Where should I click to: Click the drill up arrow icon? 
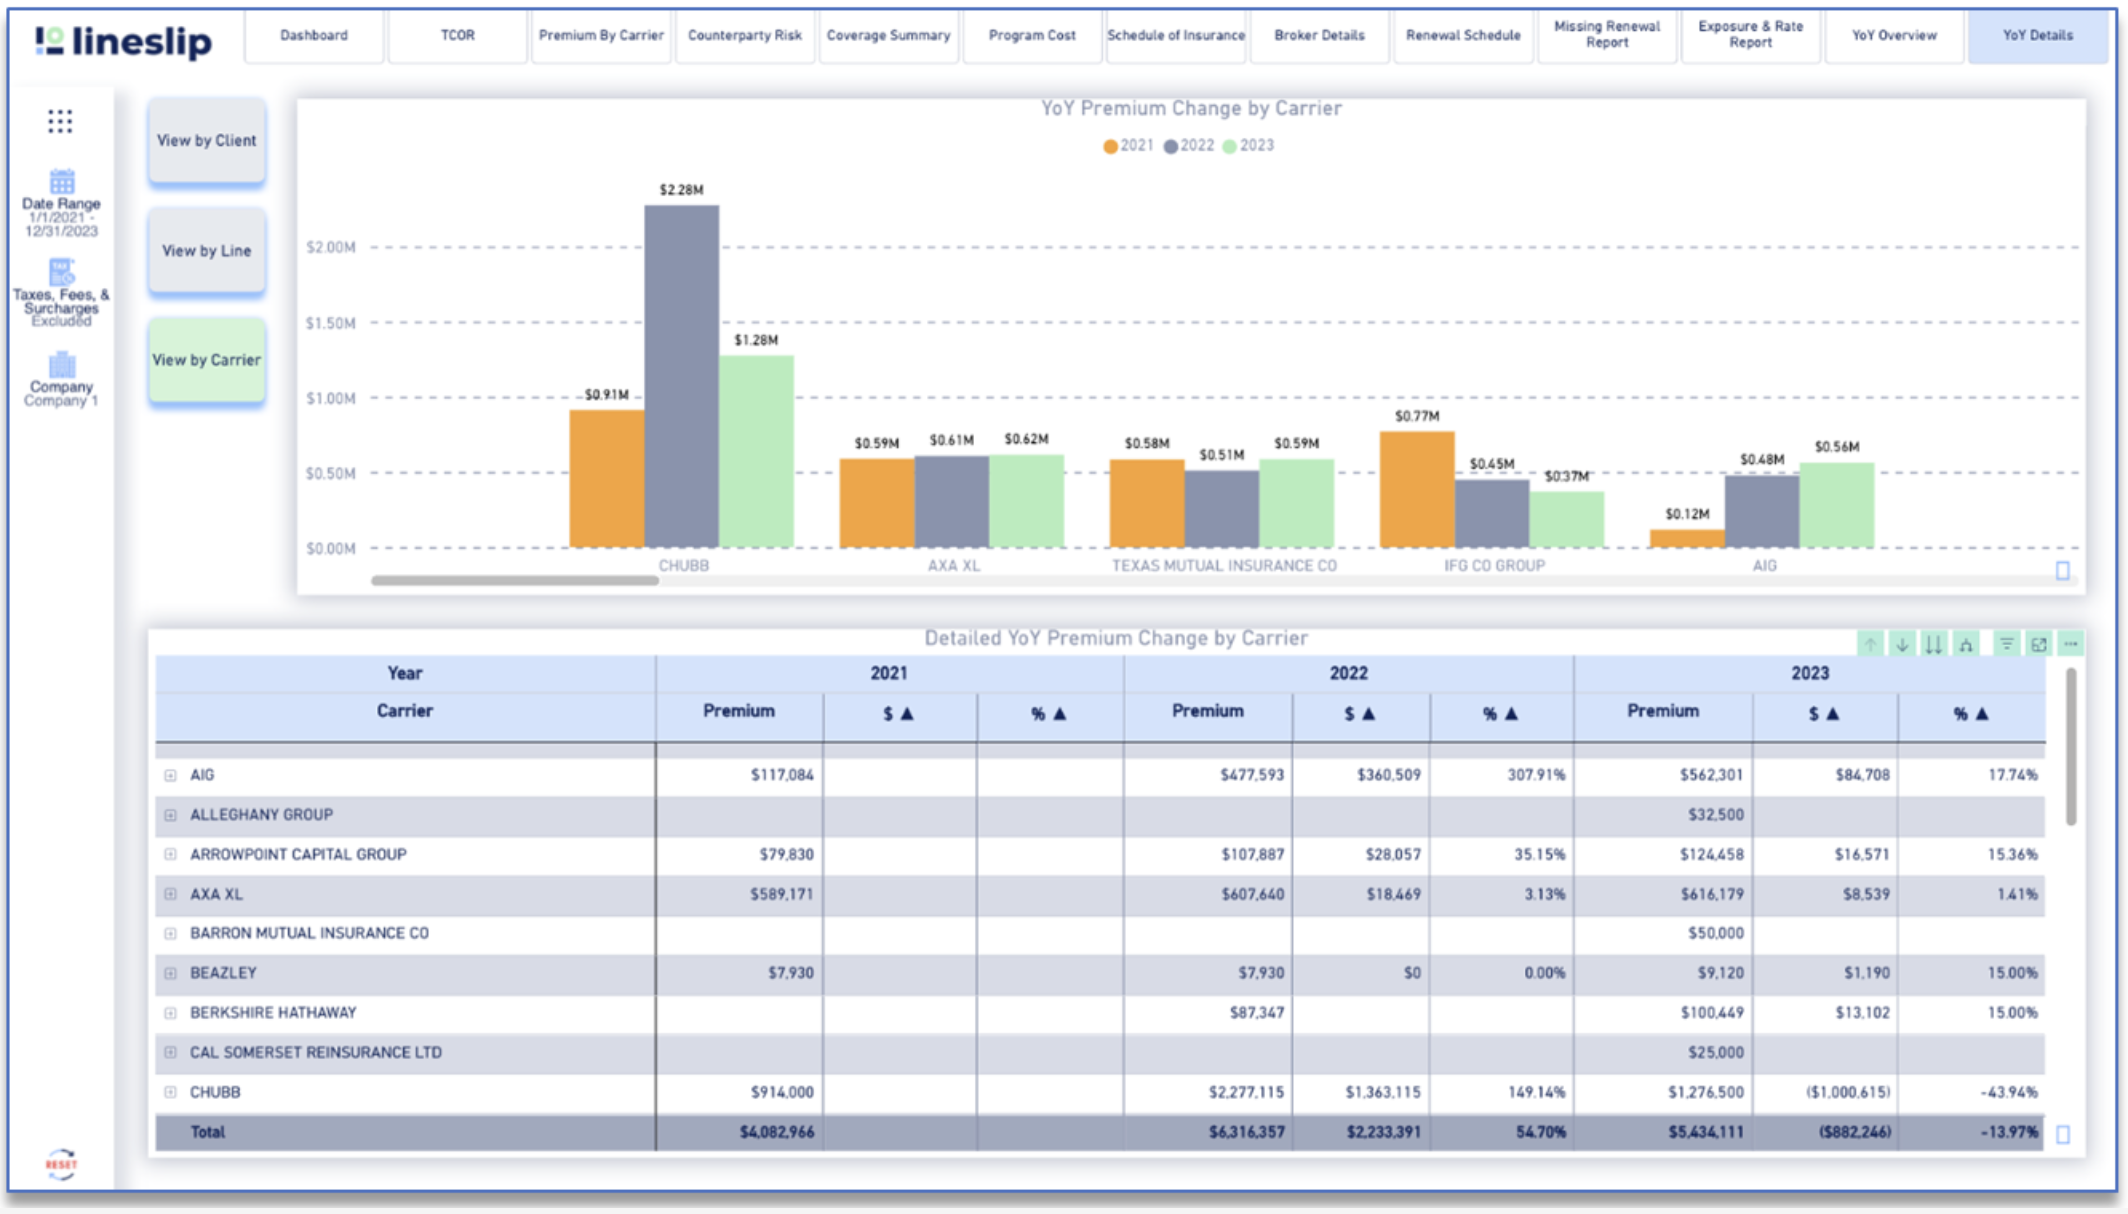tap(1870, 644)
